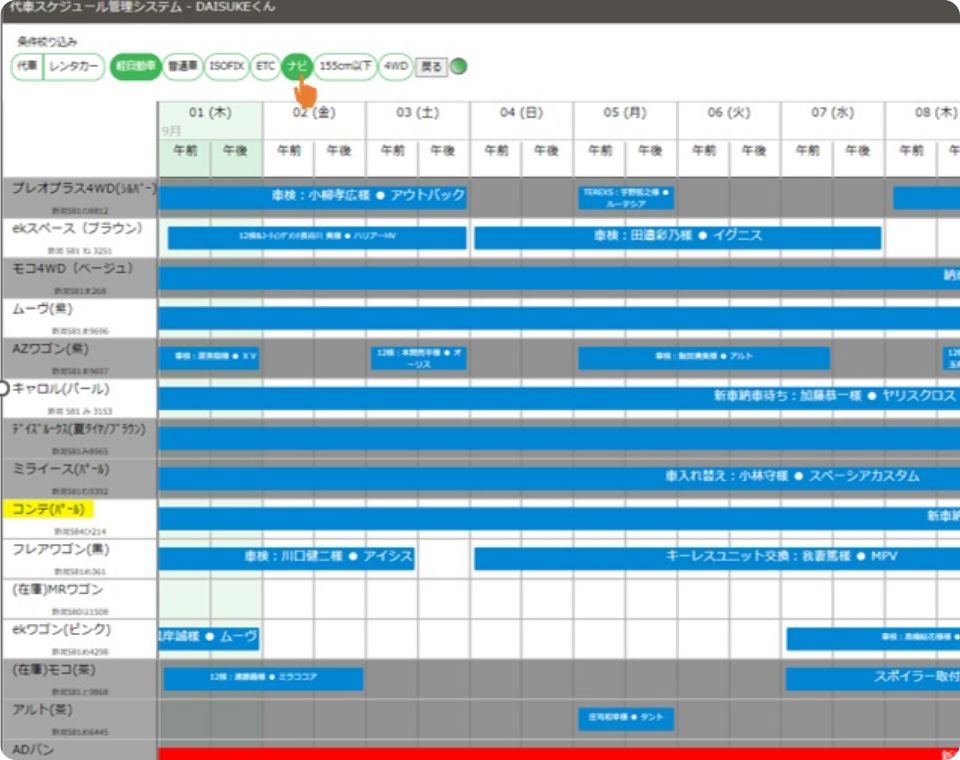Viewport: 960px width, 760px height.
Task: Open the タント booking on アルト row
Action: click(x=626, y=719)
